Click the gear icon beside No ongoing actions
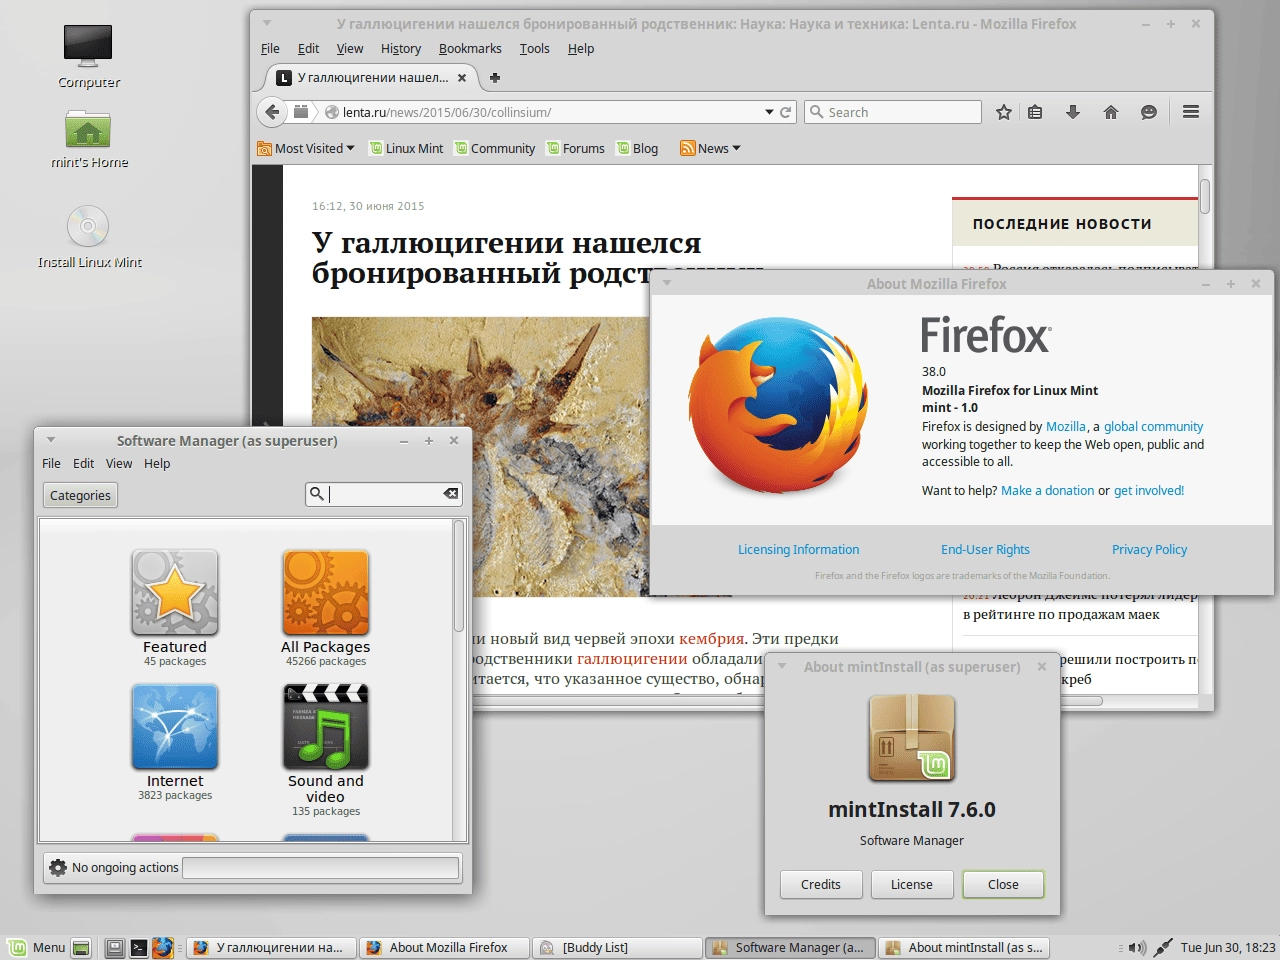The height and width of the screenshot is (960, 1280). [58, 867]
